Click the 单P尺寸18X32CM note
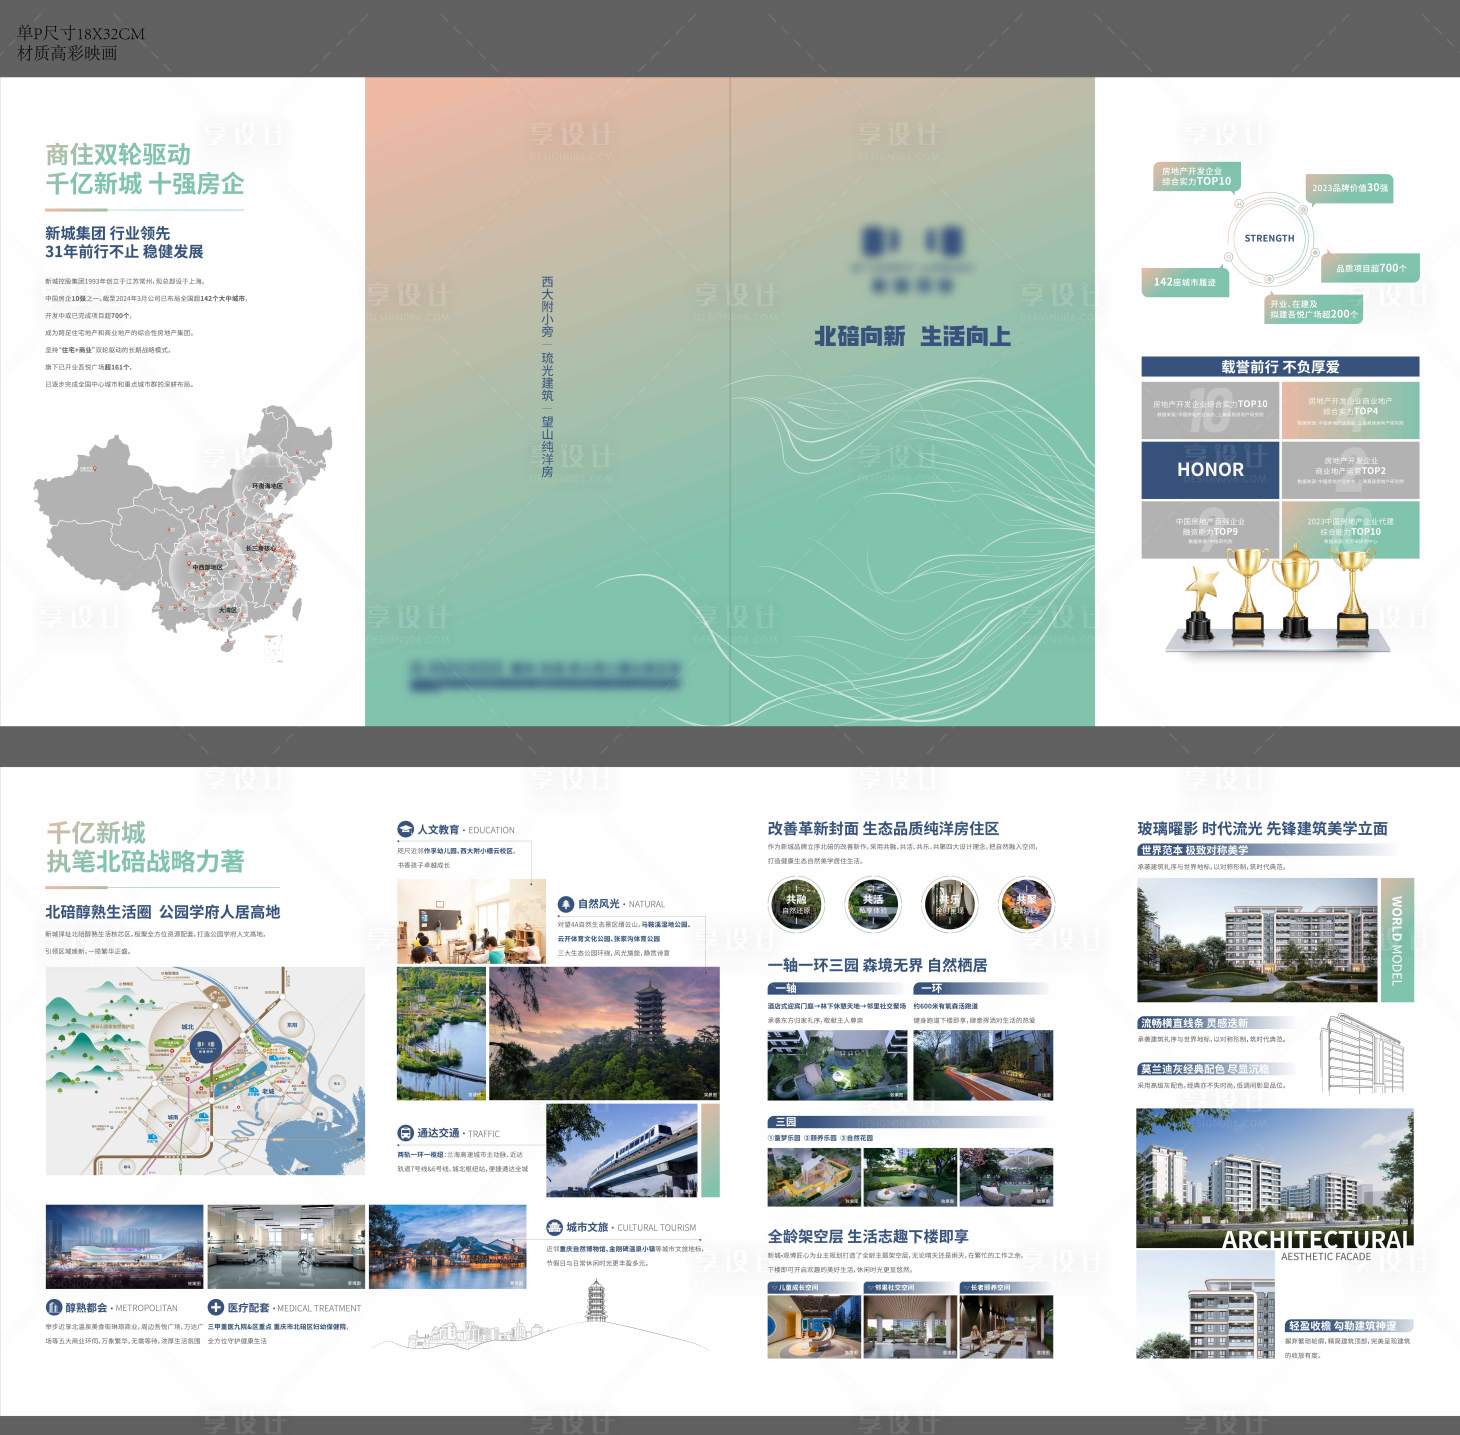Viewport: 1460px width, 1435px height. tap(81, 33)
